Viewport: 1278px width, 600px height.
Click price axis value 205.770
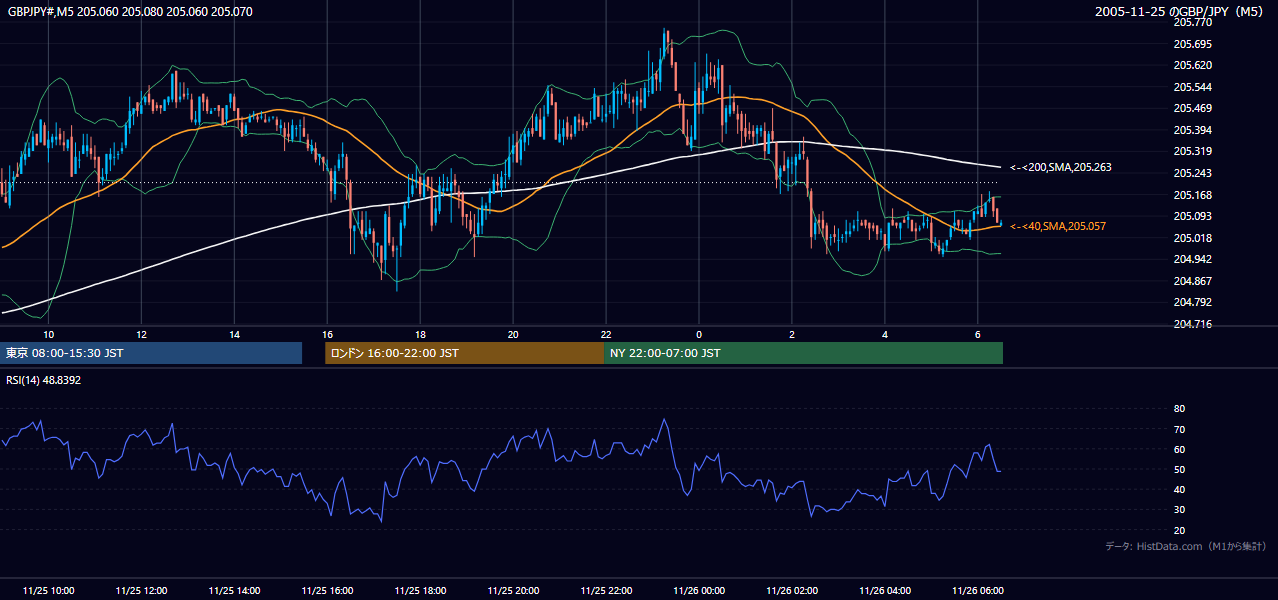(x=1192, y=22)
